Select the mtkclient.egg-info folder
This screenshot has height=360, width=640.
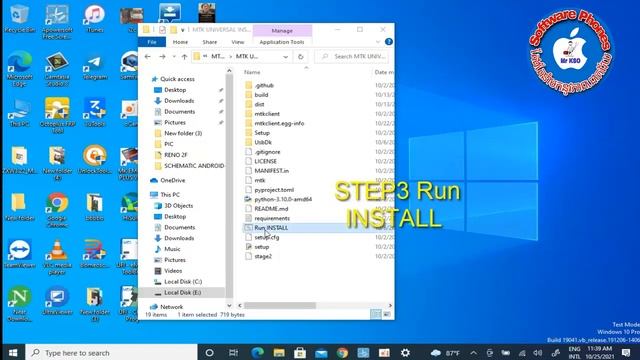click(x=279, y=123)
